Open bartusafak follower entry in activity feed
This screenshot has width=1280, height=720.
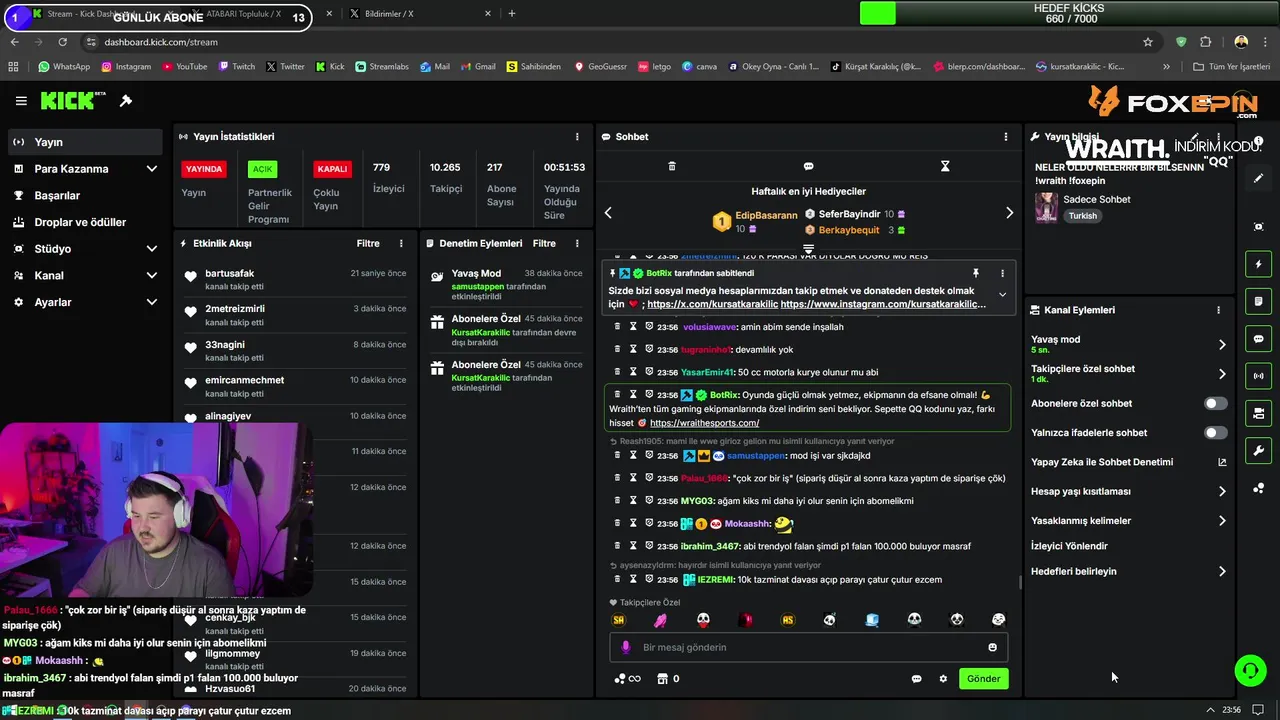pos(295,279)
